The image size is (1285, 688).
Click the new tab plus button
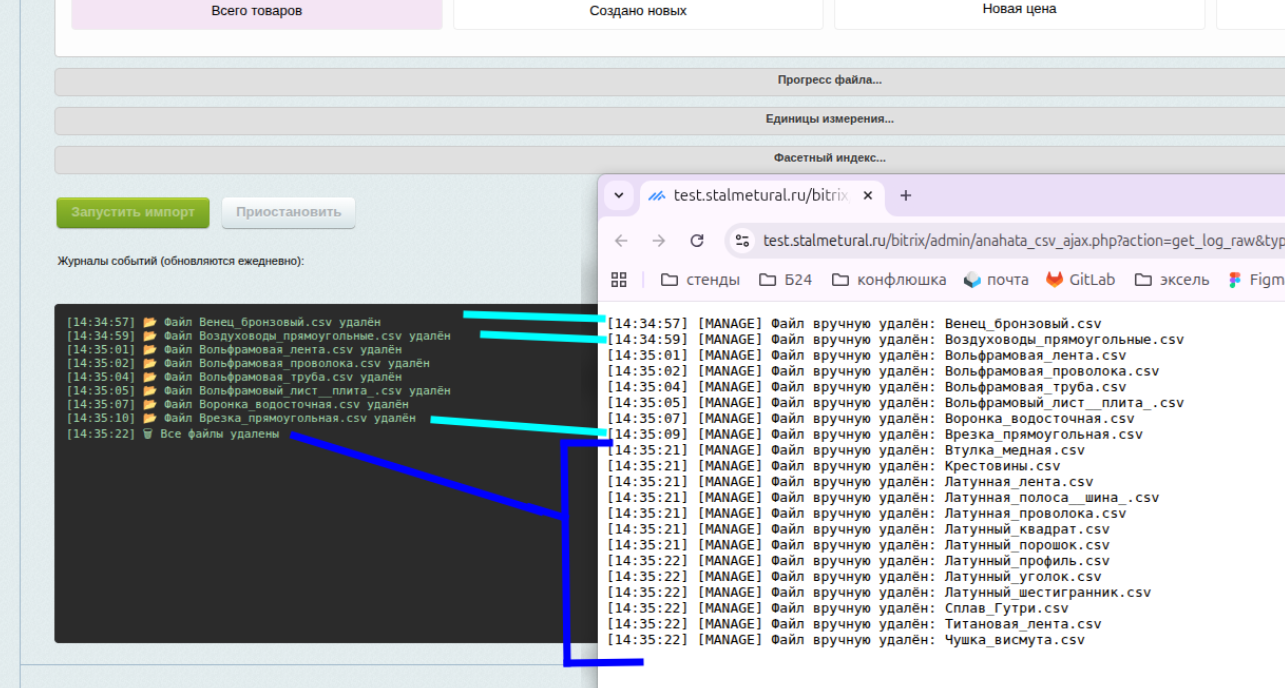(905, 196)
